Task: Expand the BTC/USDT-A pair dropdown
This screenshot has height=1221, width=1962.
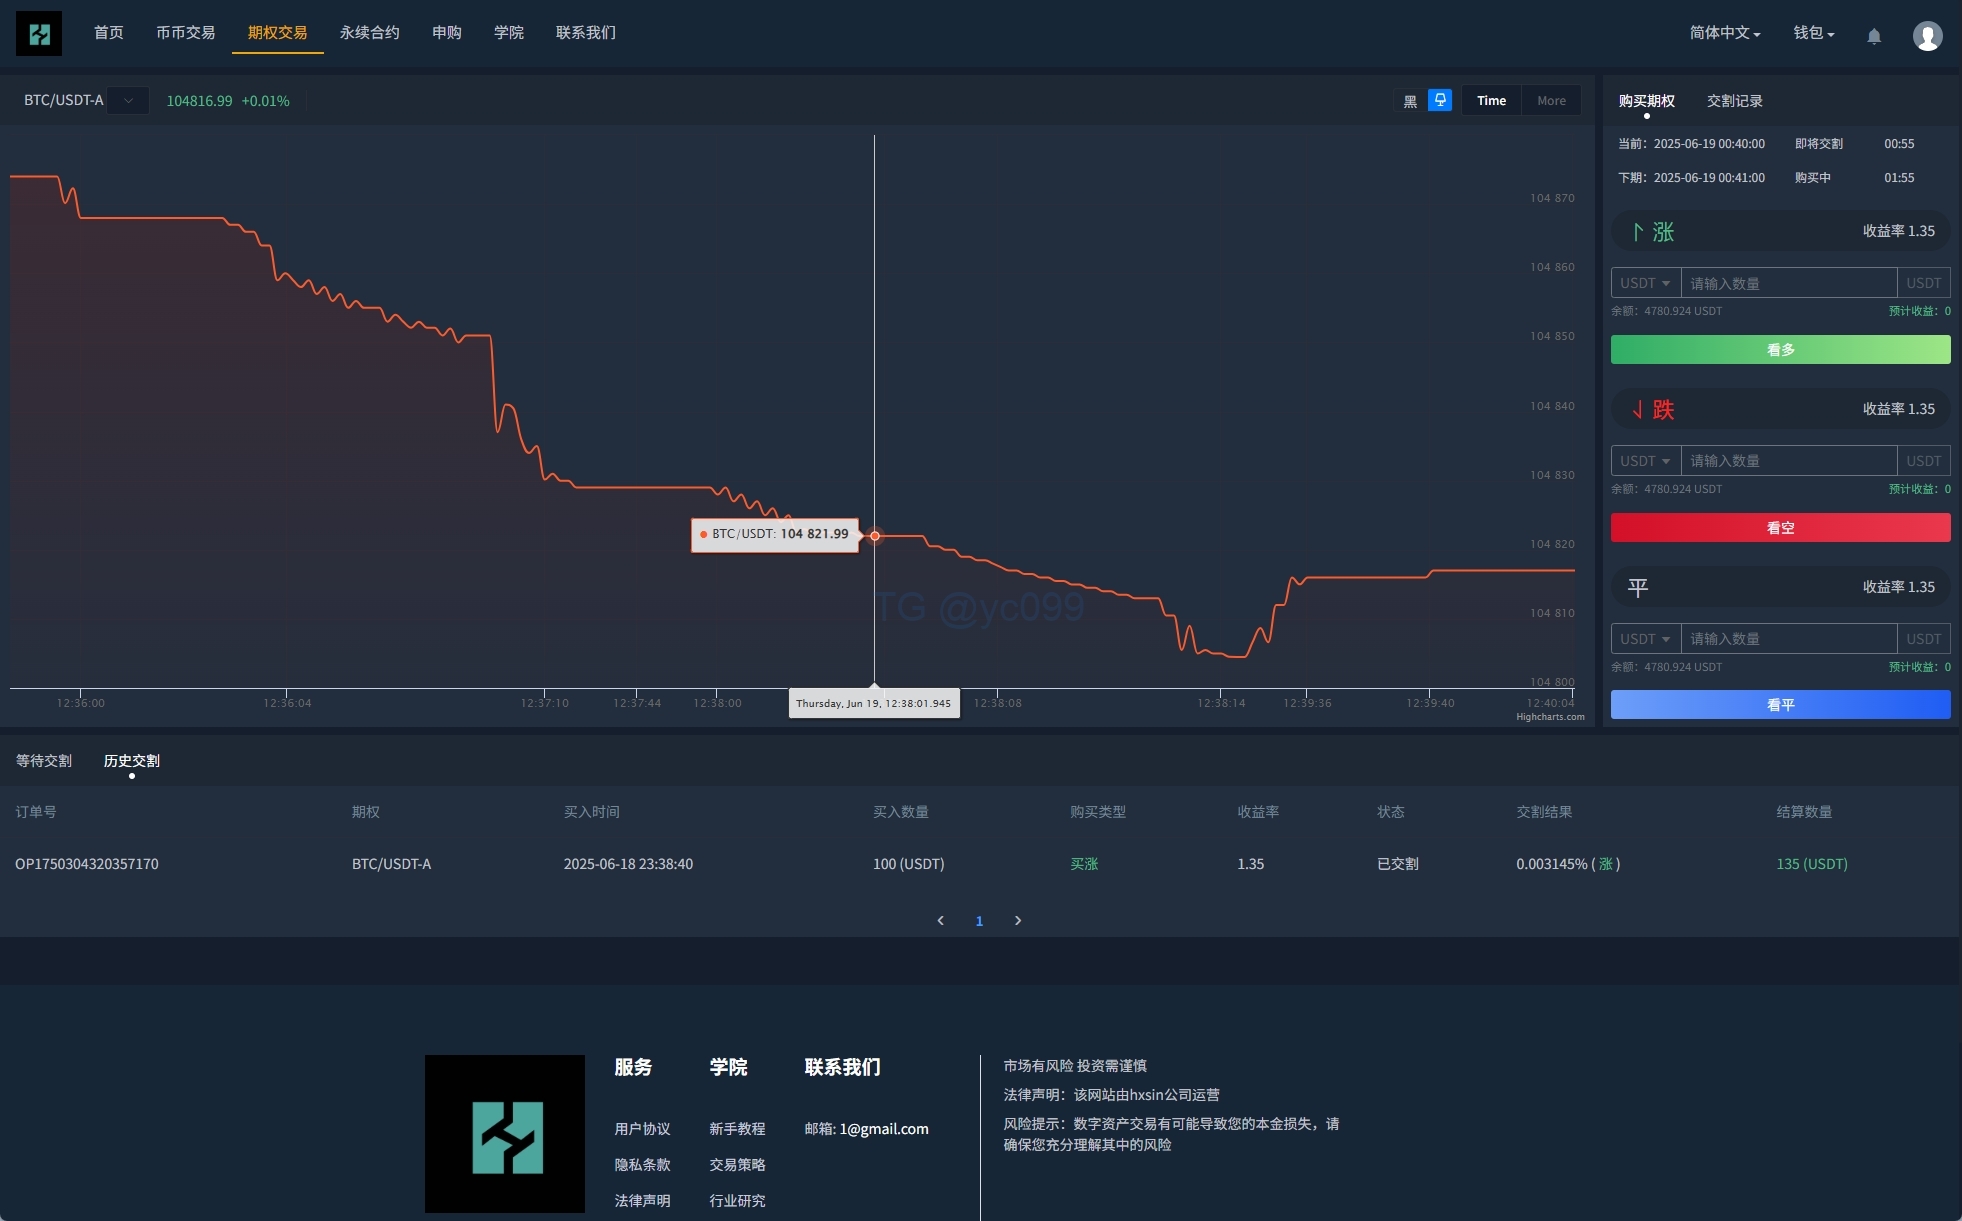Action: click(x=128, y=100)
